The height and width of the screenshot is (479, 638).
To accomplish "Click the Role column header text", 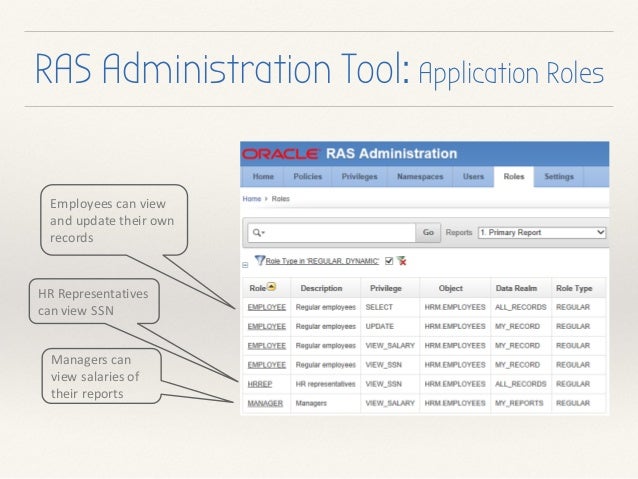I will click(257, 288).
